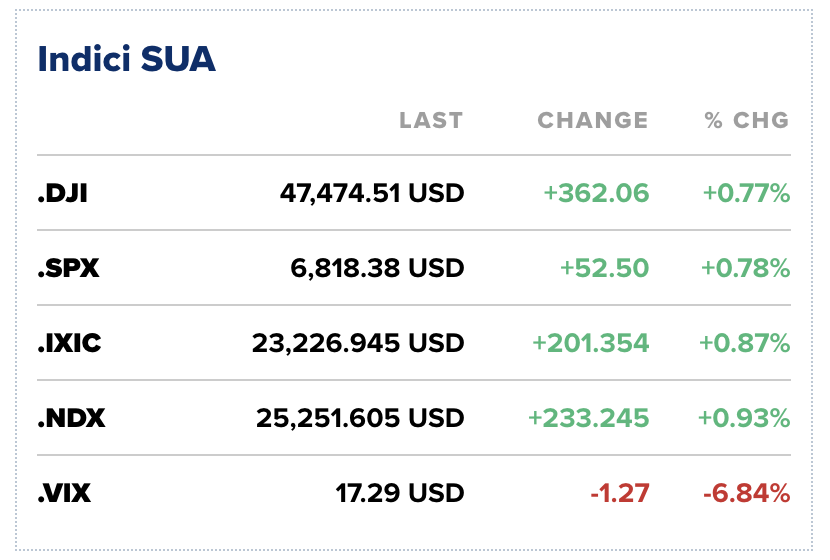Click the +201.354 change value
This screenshot has height=560, width=830.
(x=590, y=343)
